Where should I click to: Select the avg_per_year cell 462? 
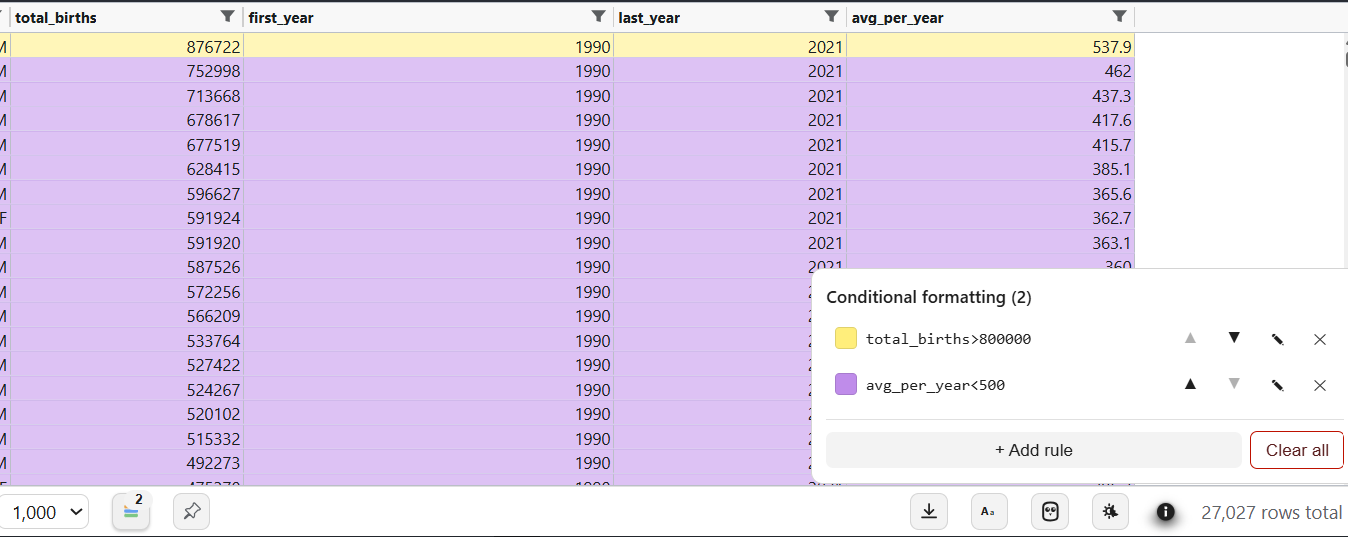(x=990, y=71)
